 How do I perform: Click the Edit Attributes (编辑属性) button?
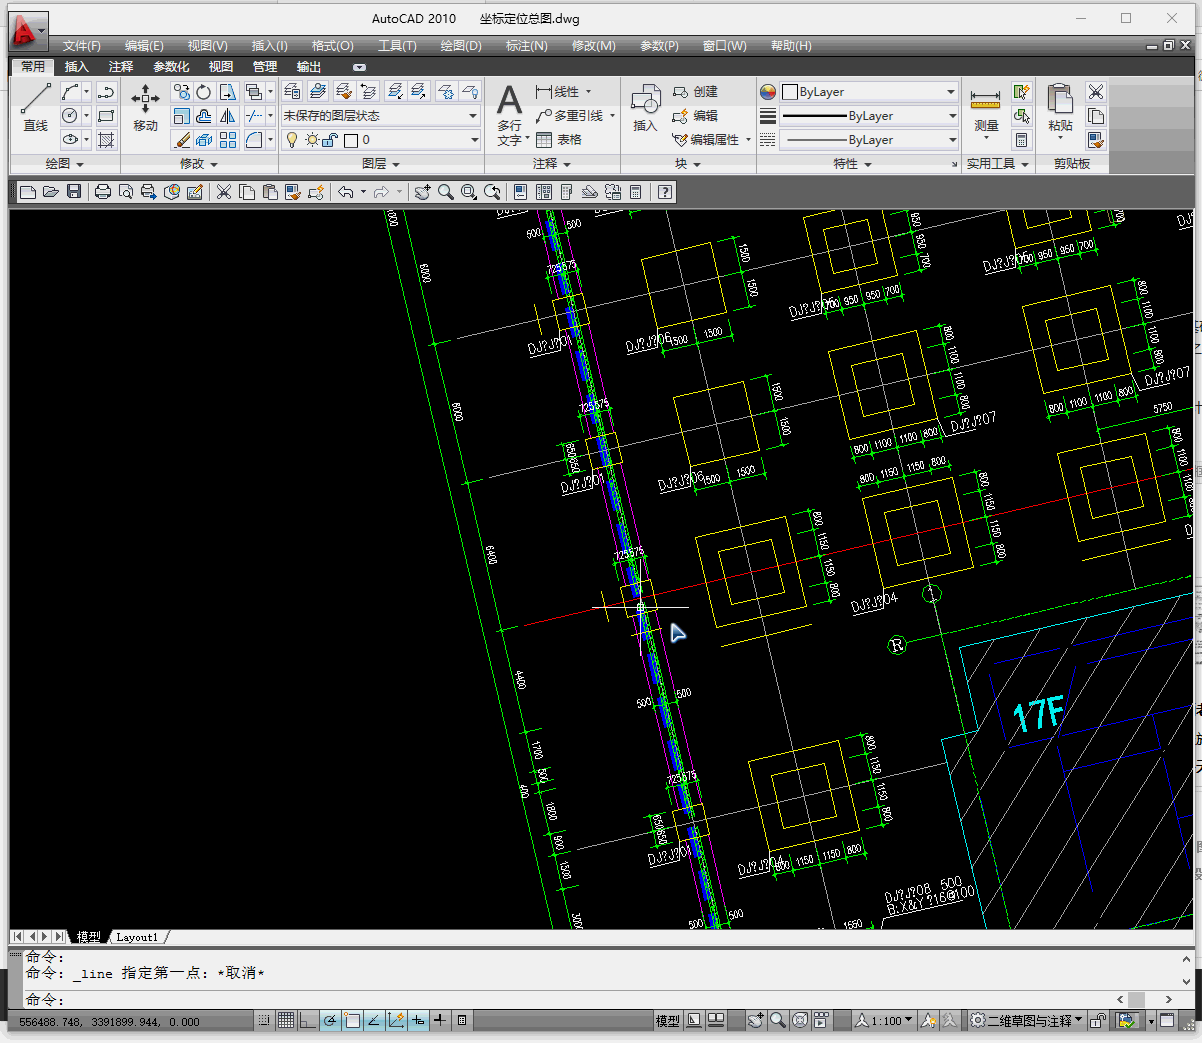[707, 140]
